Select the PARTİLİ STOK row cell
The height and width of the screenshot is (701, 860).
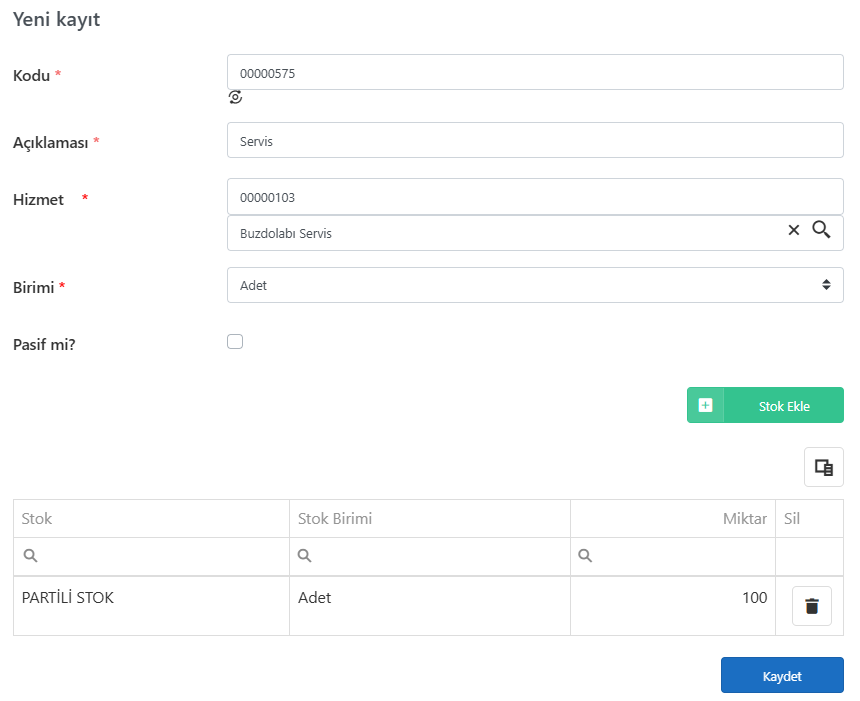pyautogui.click(x=151, y=606)
